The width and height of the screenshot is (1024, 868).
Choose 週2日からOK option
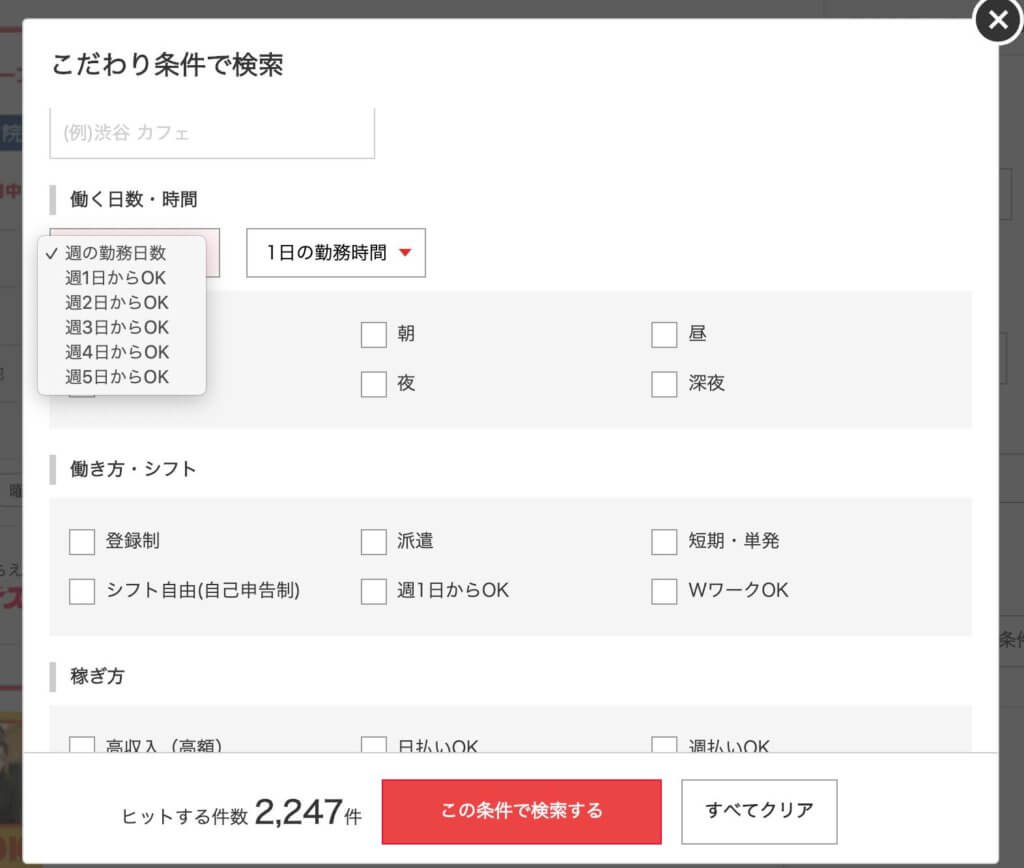point(116,303)
